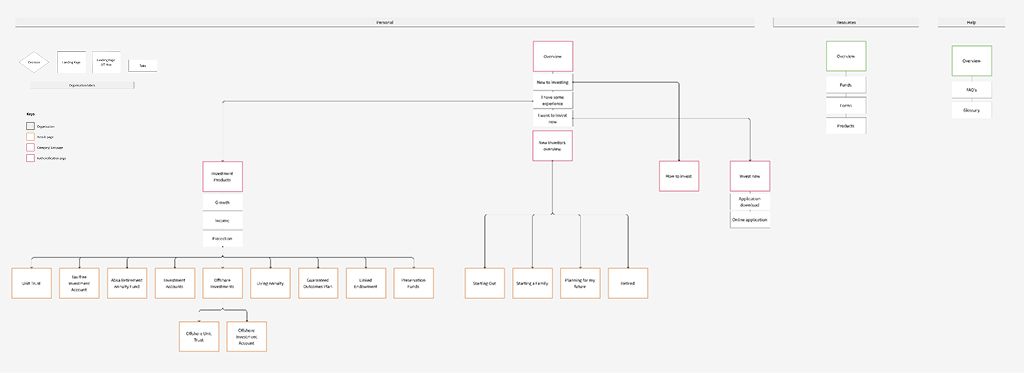Click the orange Details page key swatch
This screenshot has width=1024, height=373.
point(31,137)
